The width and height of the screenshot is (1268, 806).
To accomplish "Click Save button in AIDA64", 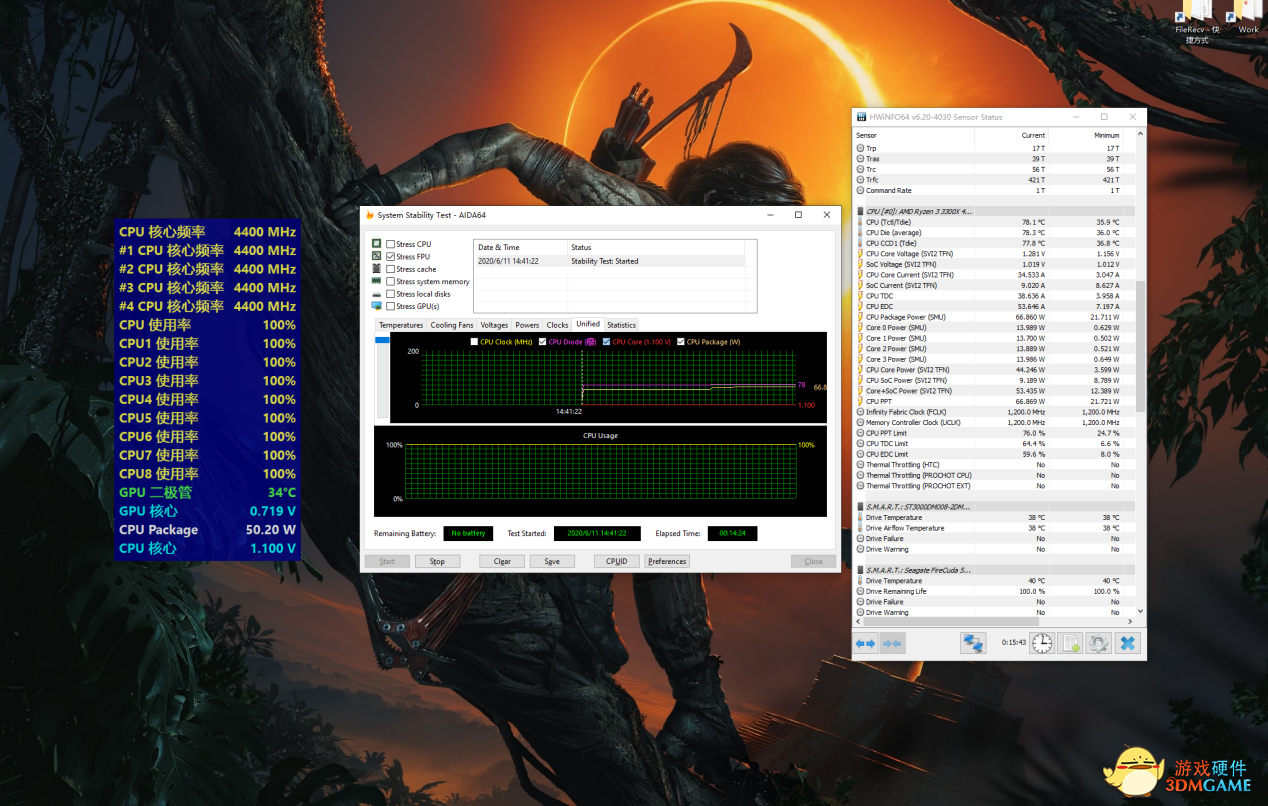I will (x=552, y=561).
